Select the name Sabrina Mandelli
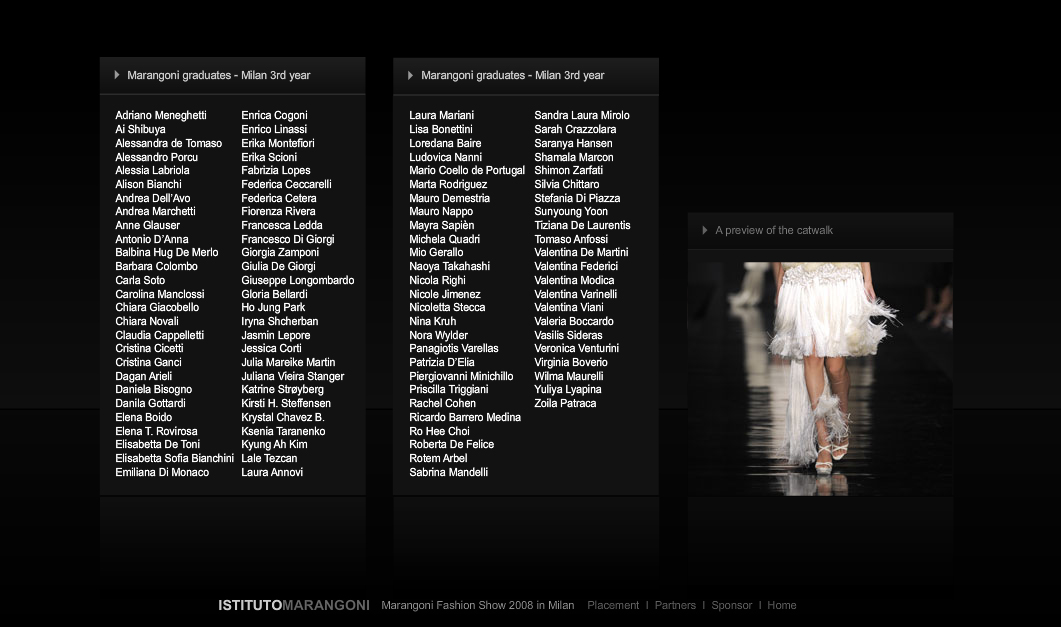Screen dimensions: 1061x627 tap(449, 472)
